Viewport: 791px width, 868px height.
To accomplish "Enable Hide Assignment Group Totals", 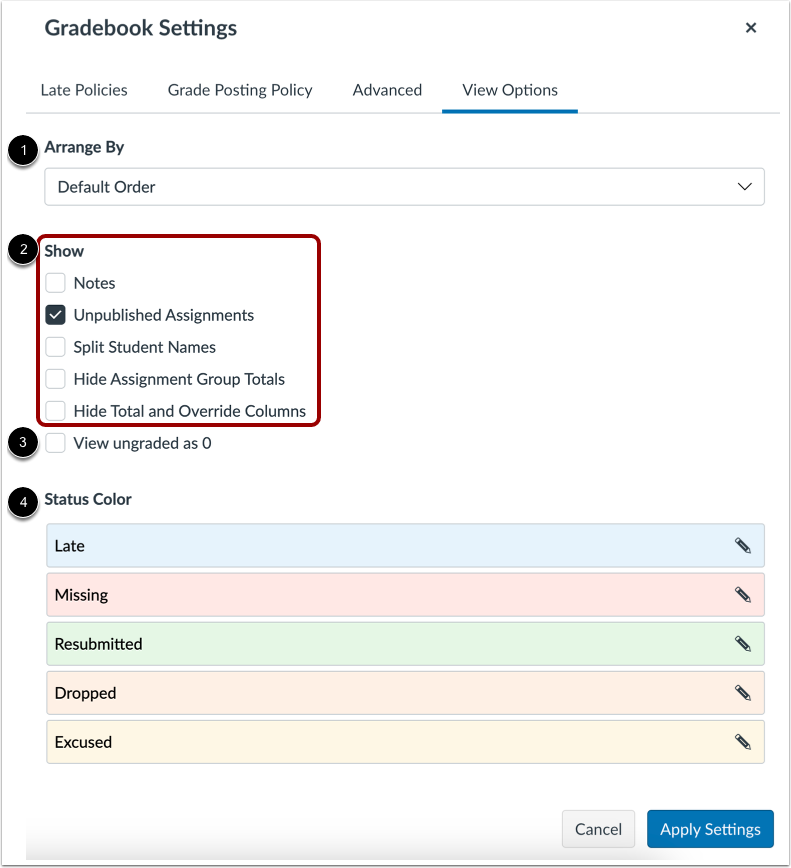I will [55, 379].
